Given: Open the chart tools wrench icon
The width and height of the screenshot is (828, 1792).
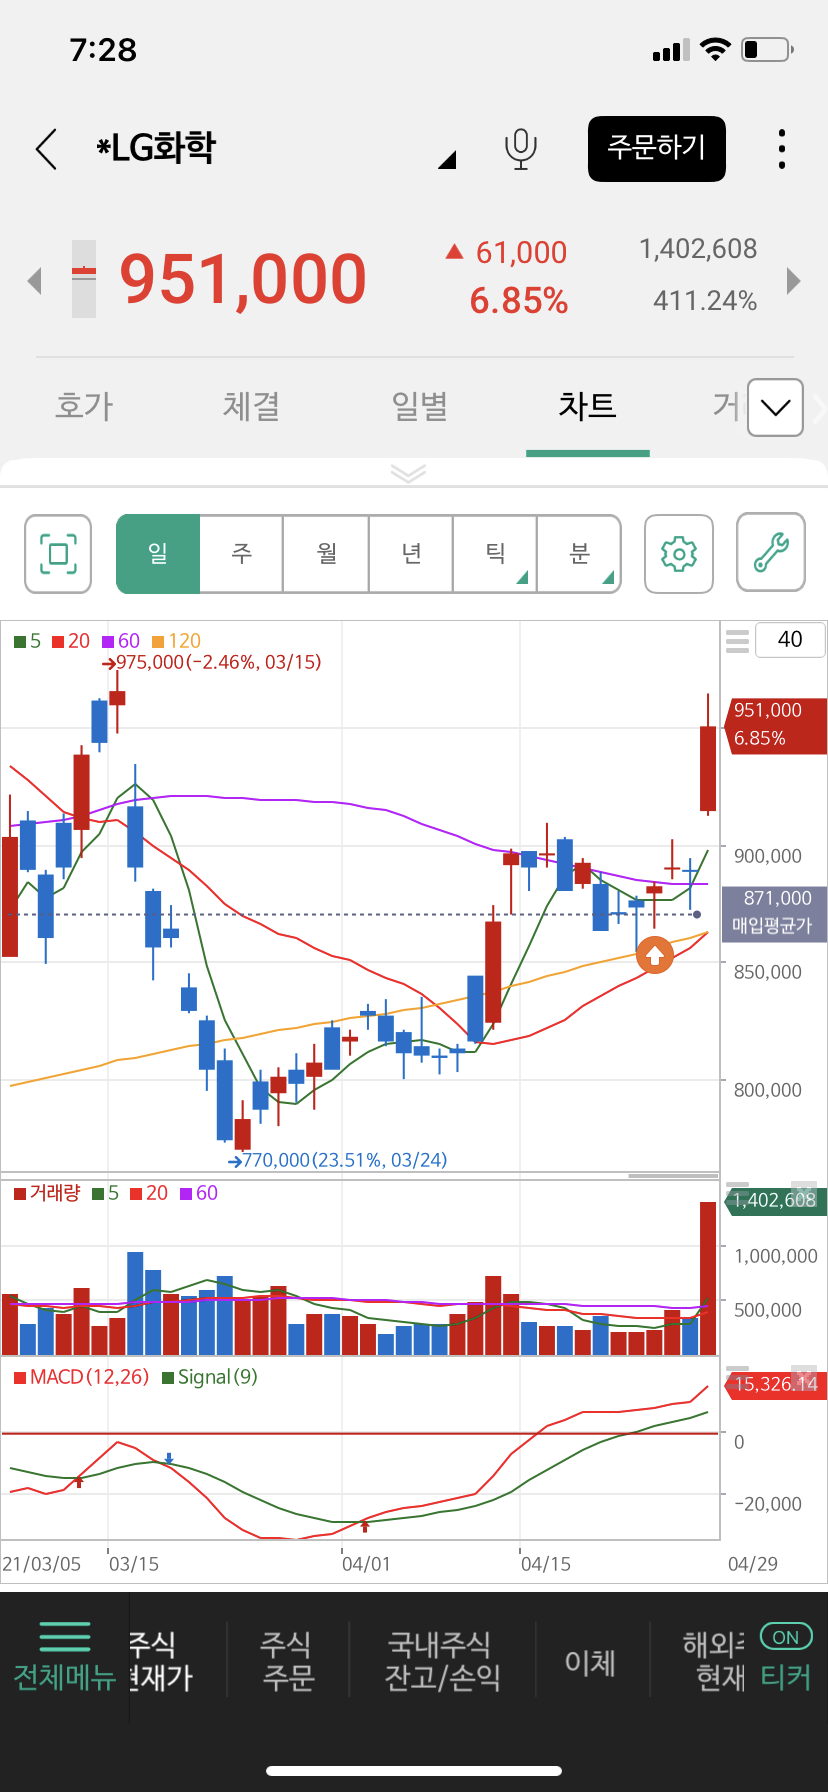Looking at the screenshot, I should (771, 553).
